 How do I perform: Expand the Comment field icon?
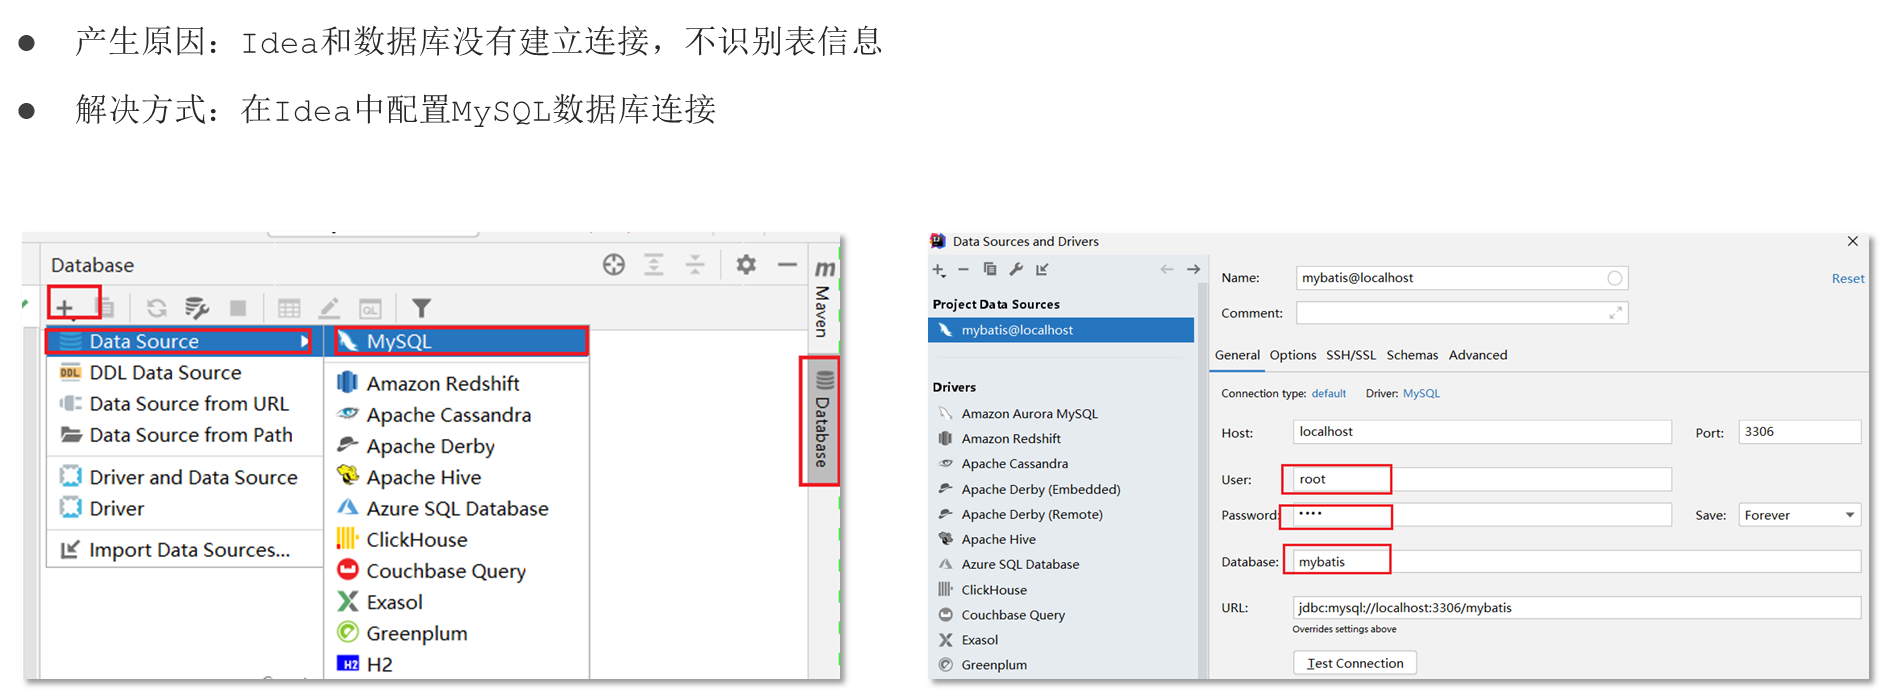(x=1615, y=313)
